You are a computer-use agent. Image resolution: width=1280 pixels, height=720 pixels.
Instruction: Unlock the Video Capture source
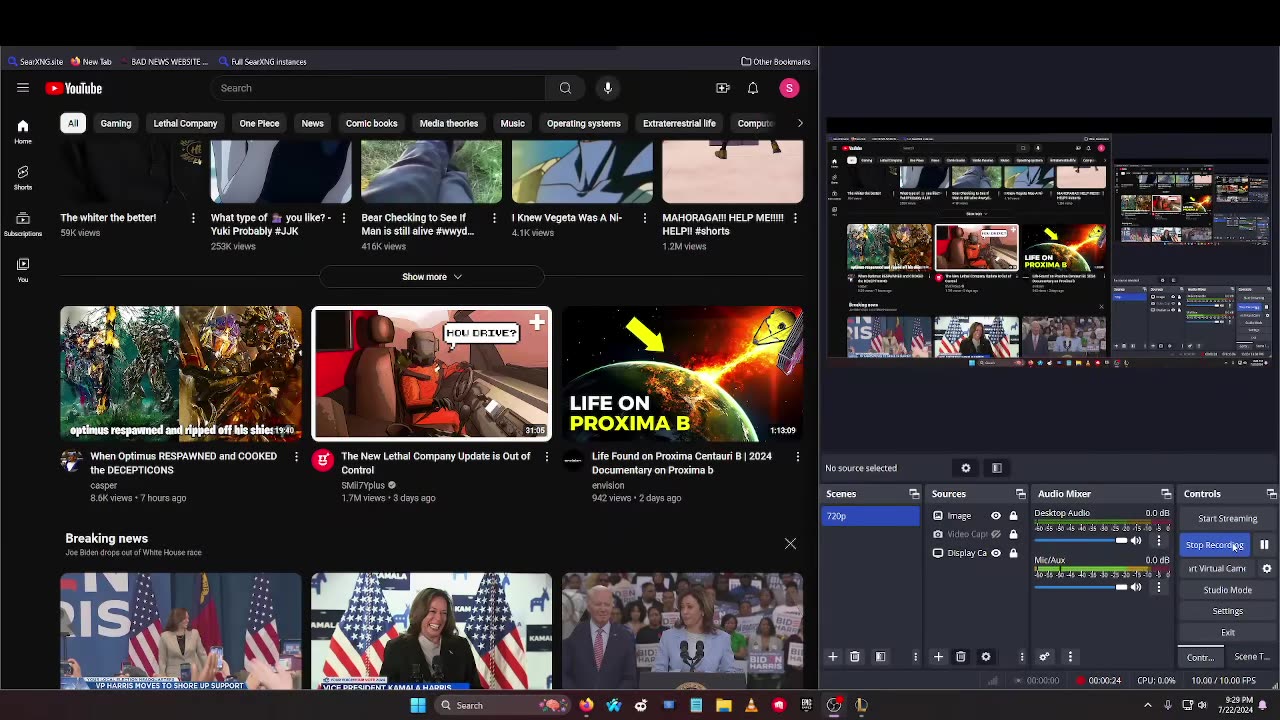[1013, 534]
